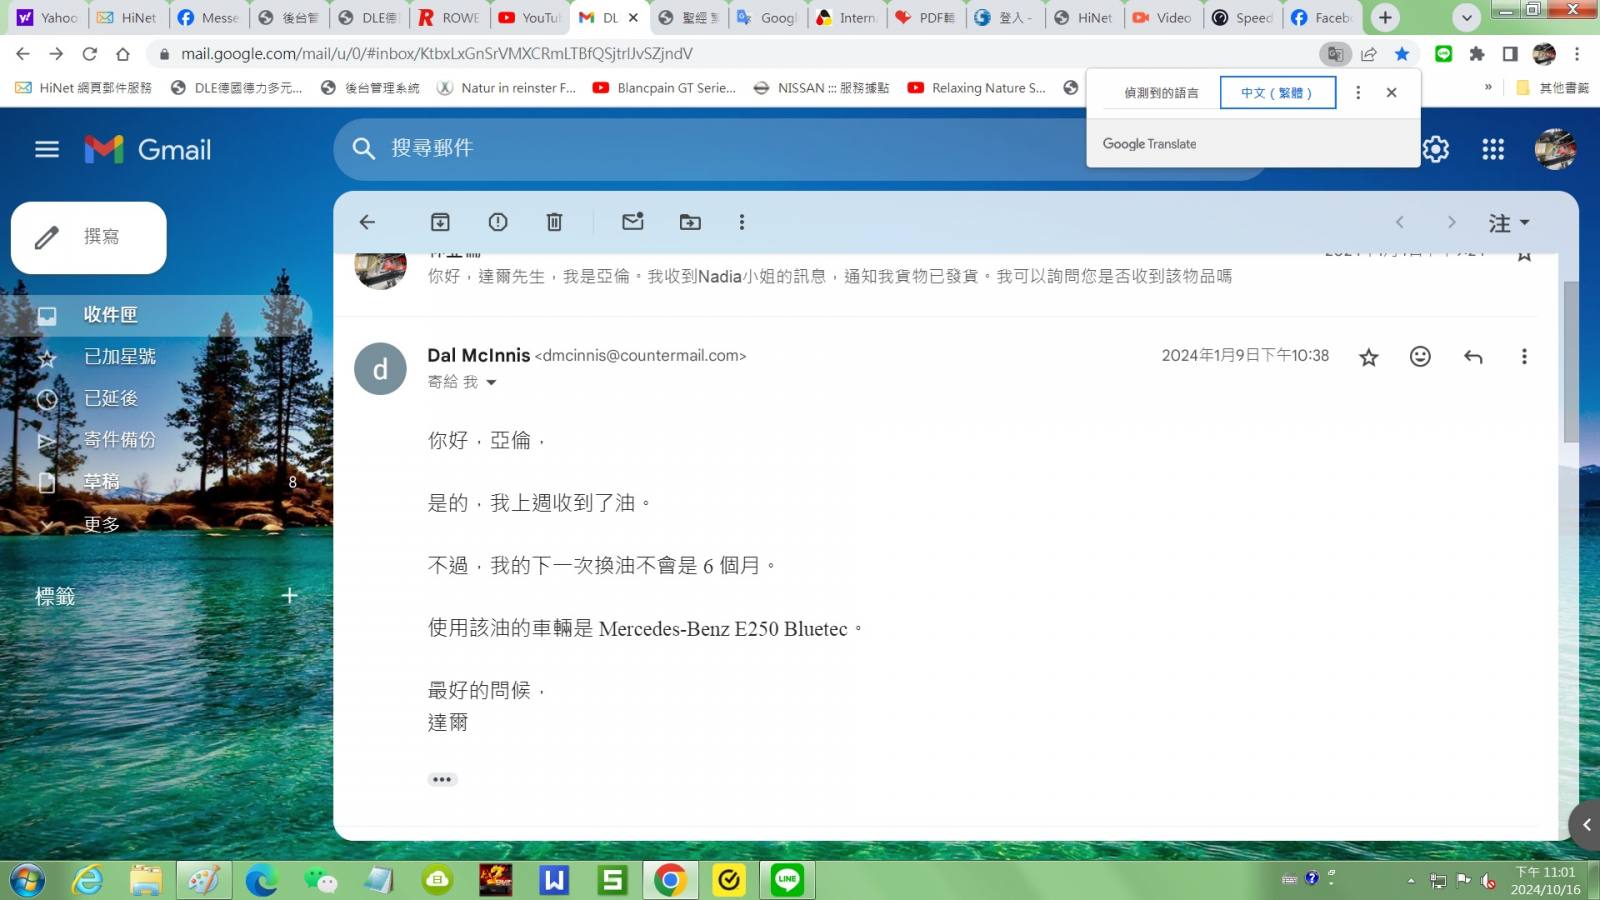Mark the email as unread
Screen dimensions: 1600x900
632,222
